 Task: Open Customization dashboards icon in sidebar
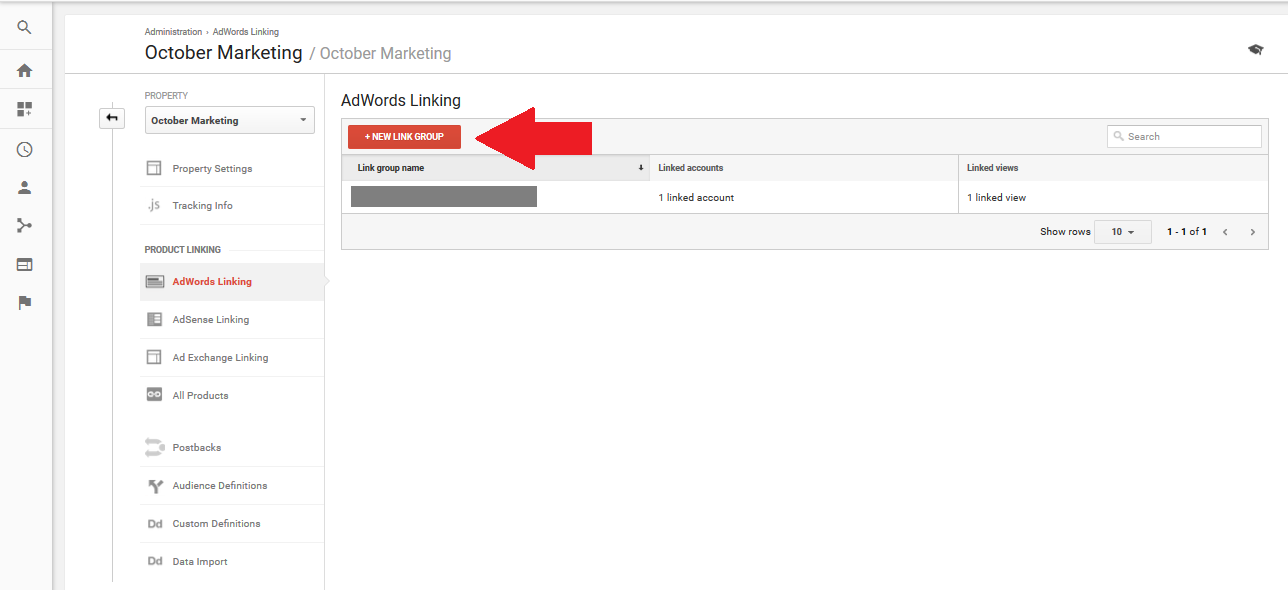(25, 109)
